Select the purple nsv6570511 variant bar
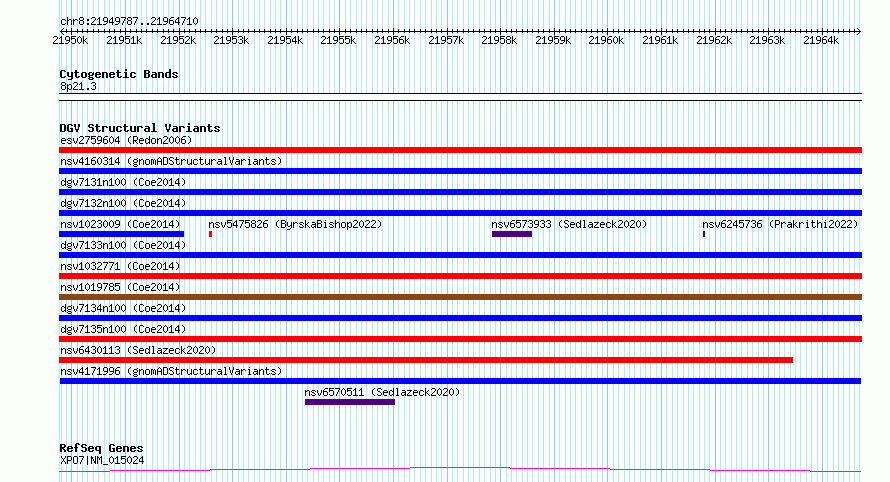 point(350,402)
